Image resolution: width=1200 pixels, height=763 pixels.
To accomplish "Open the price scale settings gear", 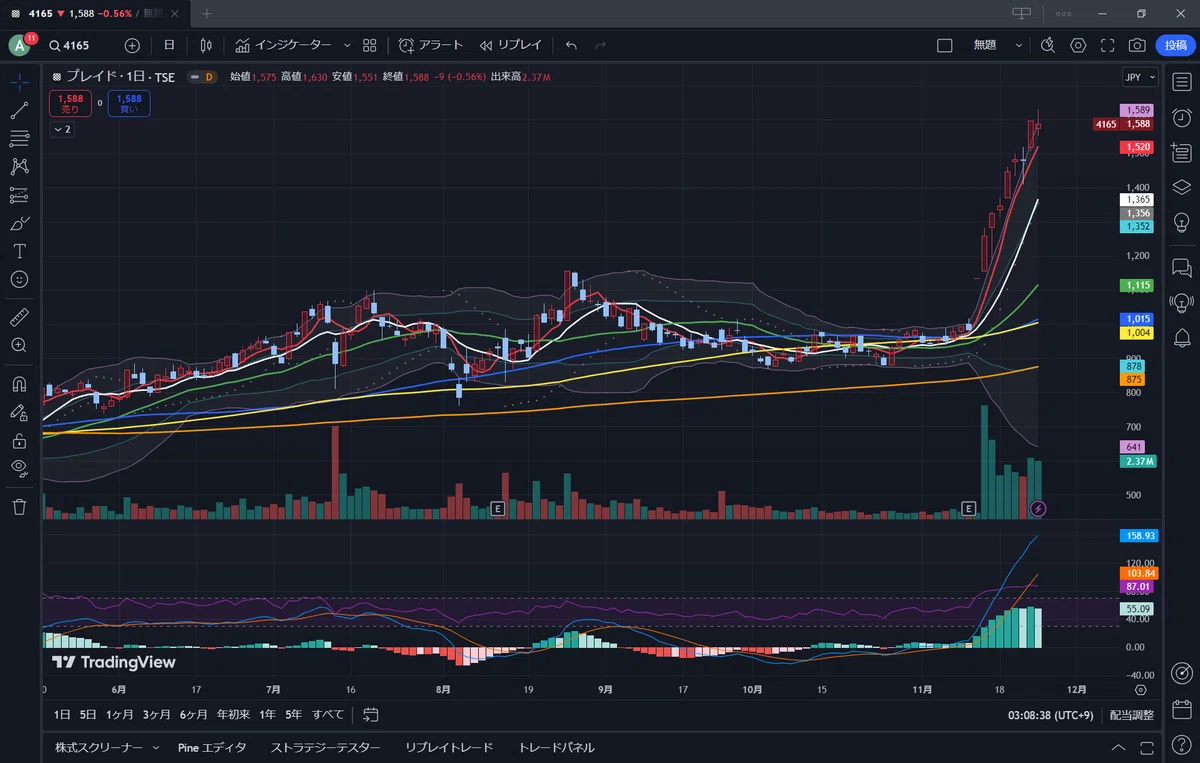I will (x=1141, y=690).
